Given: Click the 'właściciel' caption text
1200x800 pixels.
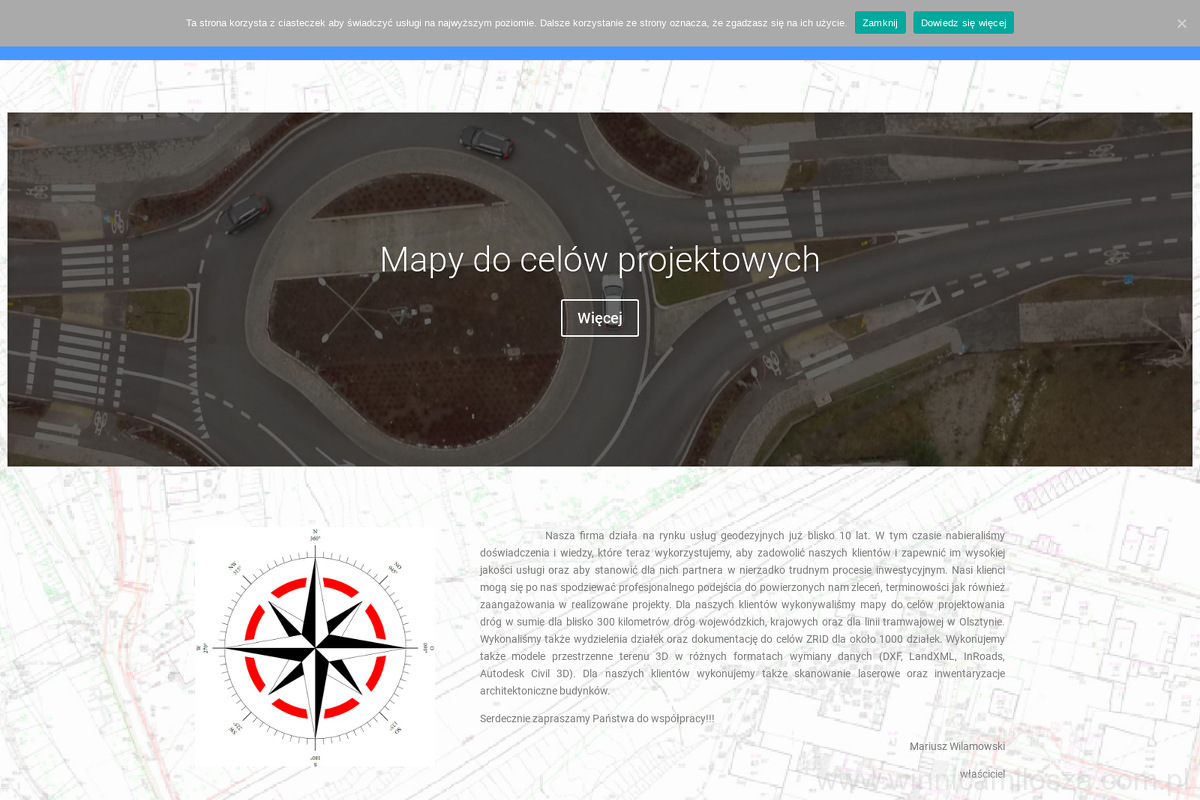Looking at the screenshot, I should click(x=981, y=774).
